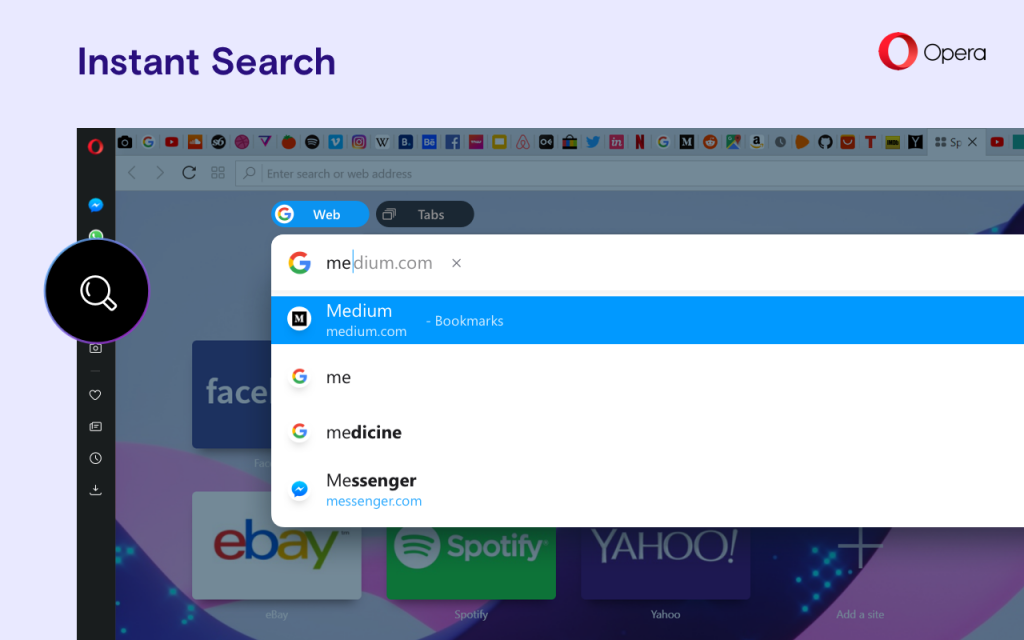Click the Opera menu logo

[95, 146]
